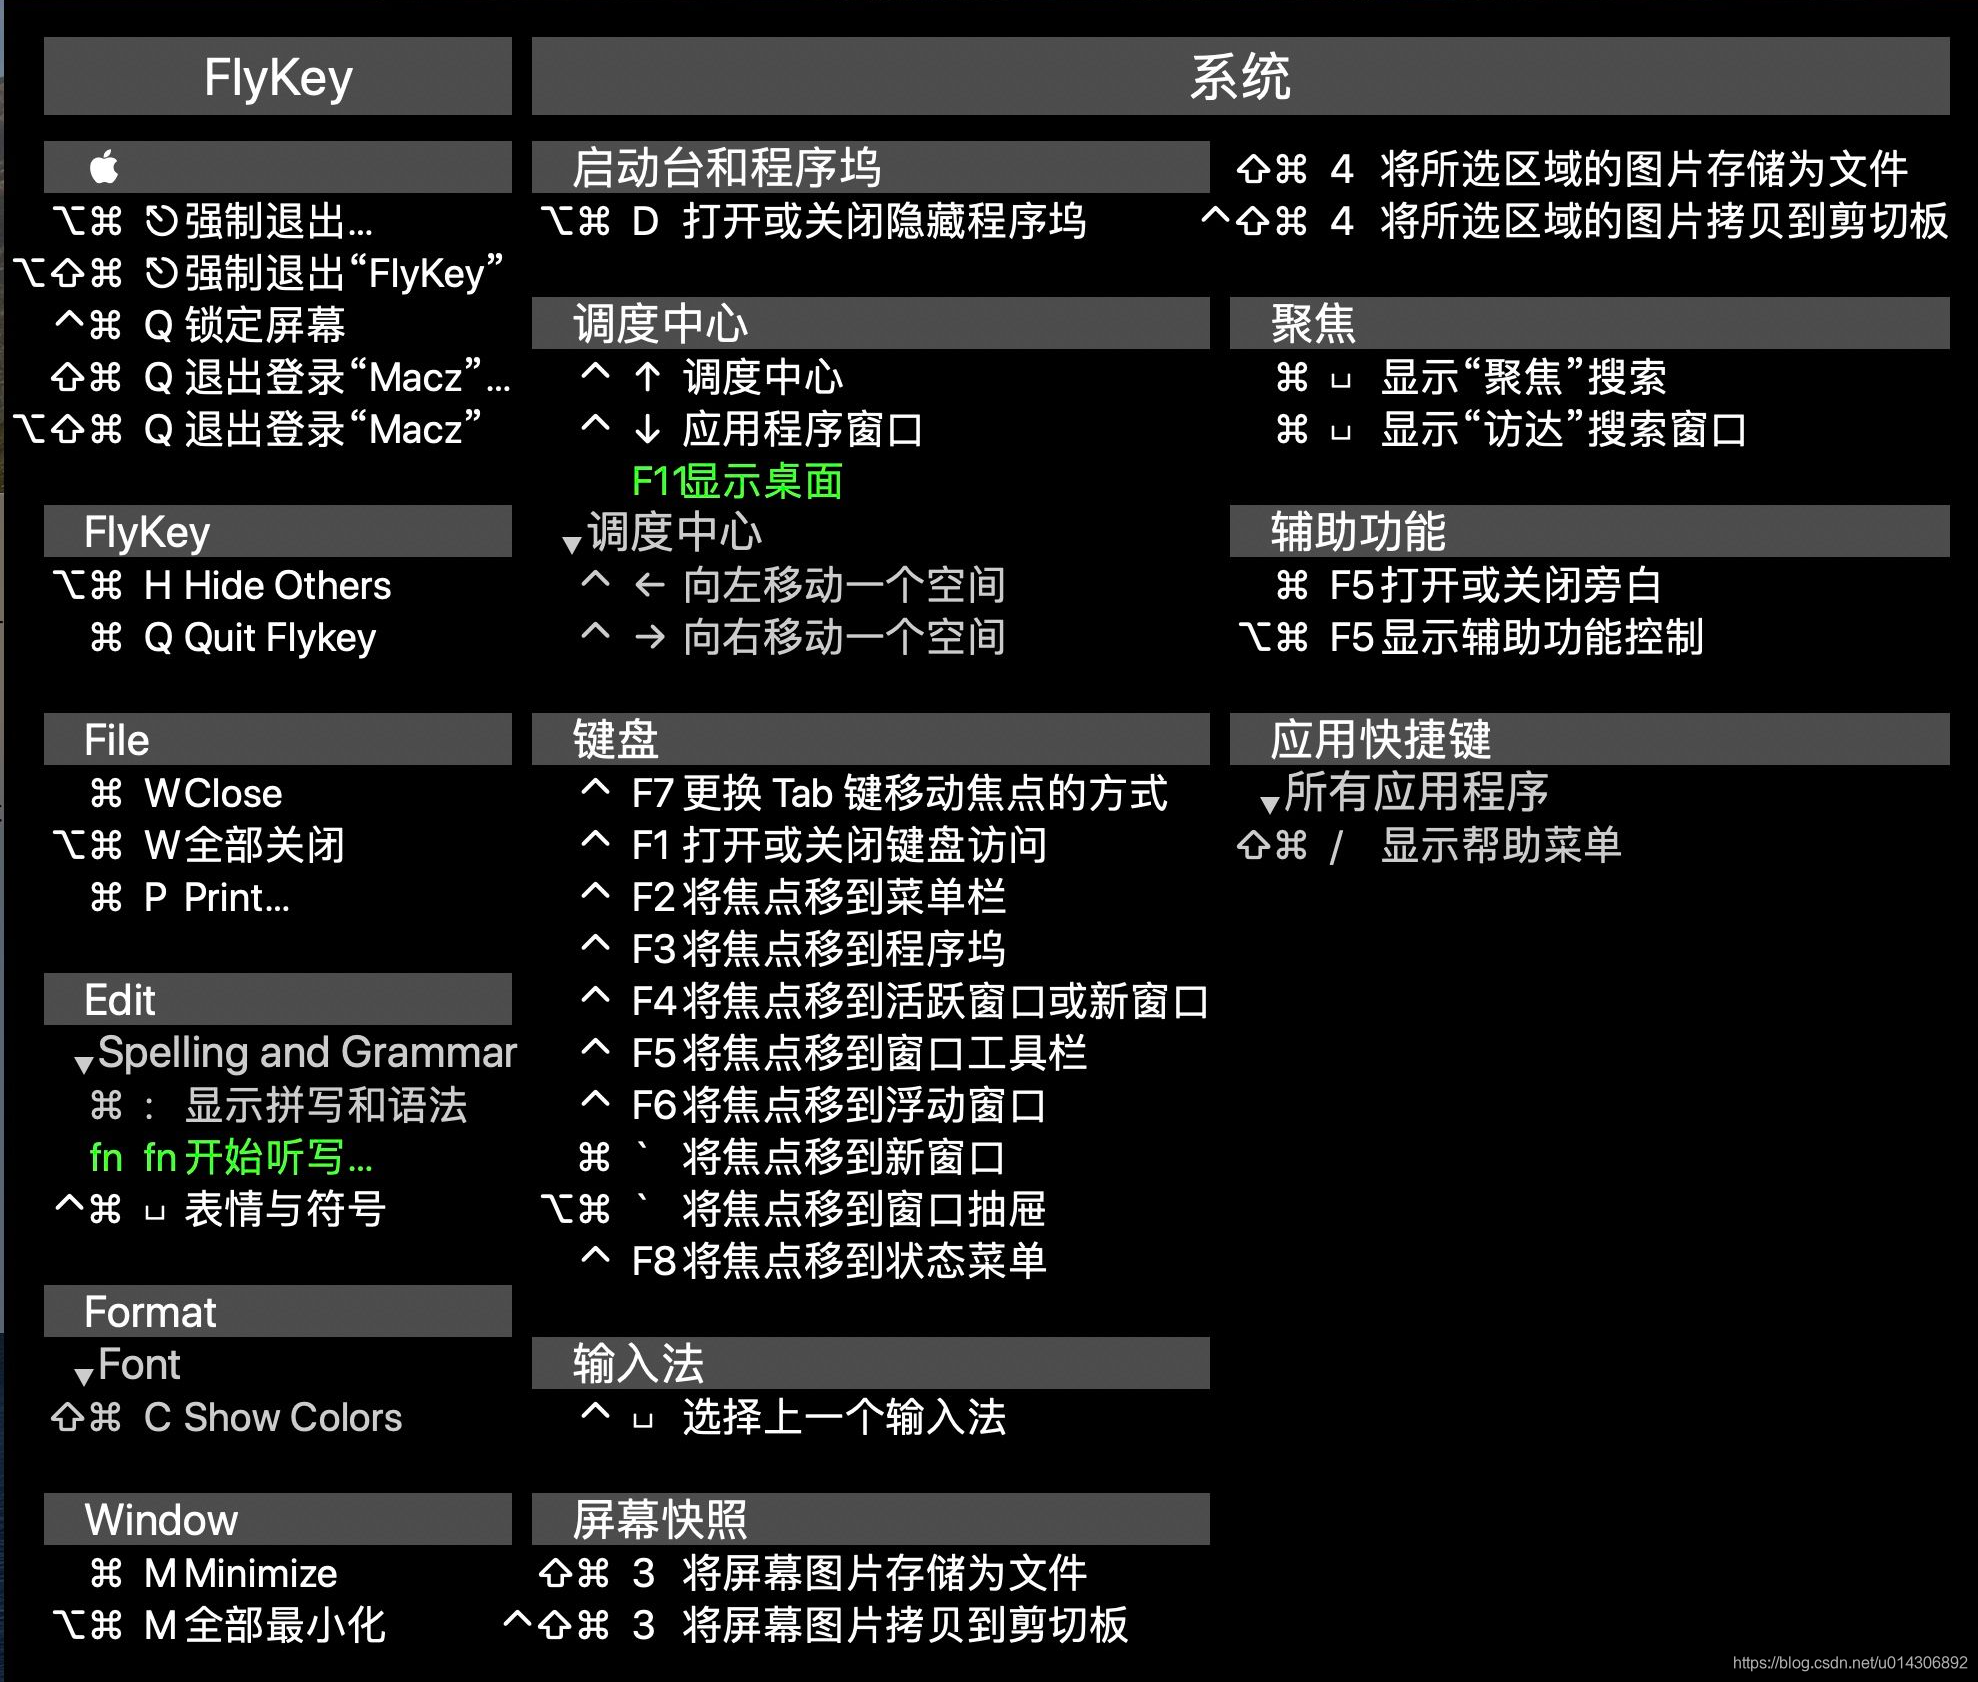Click power icon beside 强制退出…
Image resolution: width=1978 pixels, height=1682 pixels.
[161, 221]
